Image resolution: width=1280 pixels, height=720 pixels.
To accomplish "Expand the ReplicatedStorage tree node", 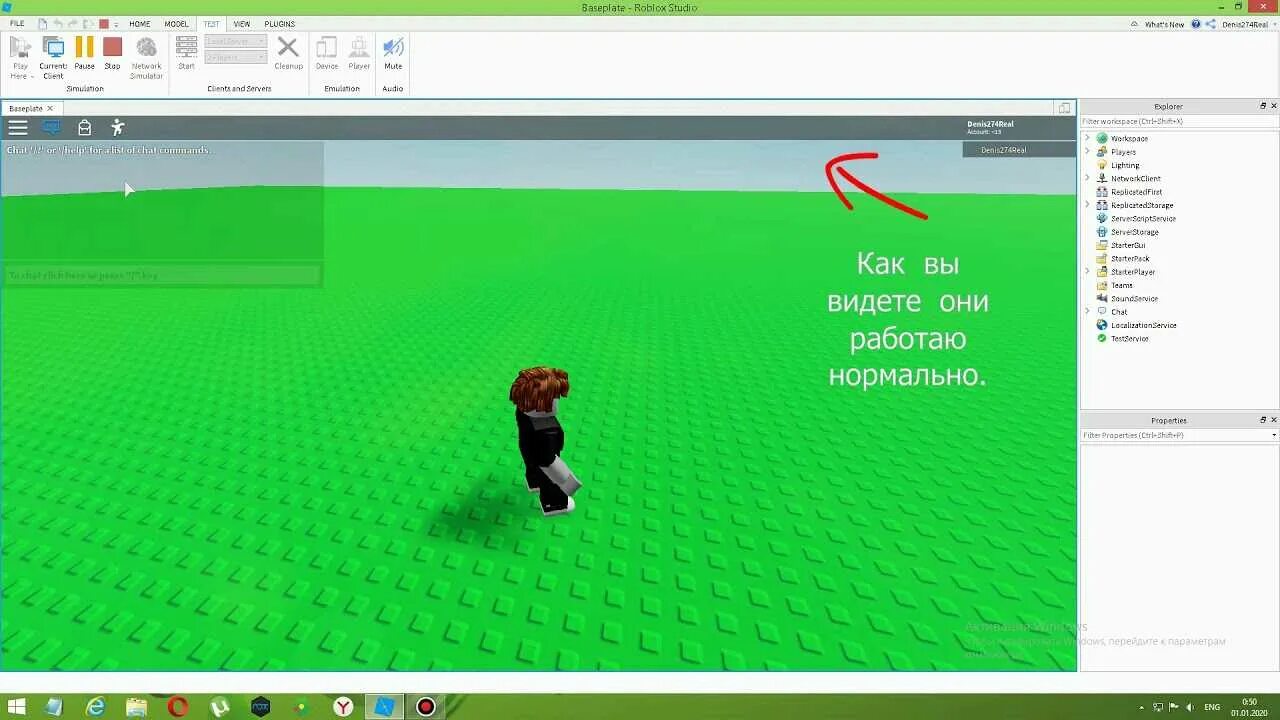I will [1087, 205].
